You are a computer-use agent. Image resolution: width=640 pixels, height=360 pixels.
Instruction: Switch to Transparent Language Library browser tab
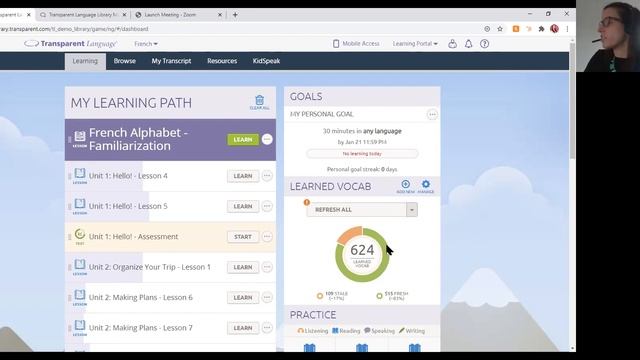[83, 15]
